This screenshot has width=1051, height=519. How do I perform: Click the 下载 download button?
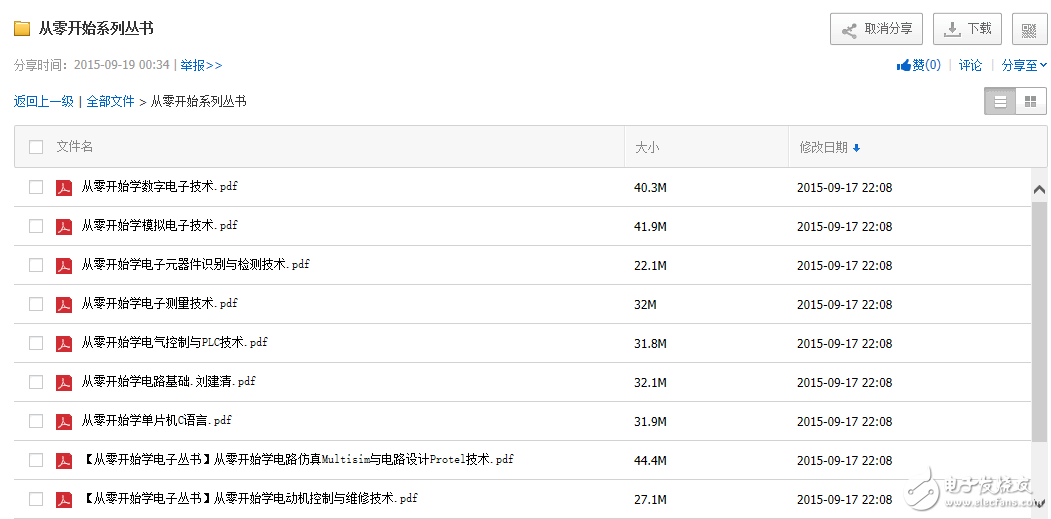[966, 29]
